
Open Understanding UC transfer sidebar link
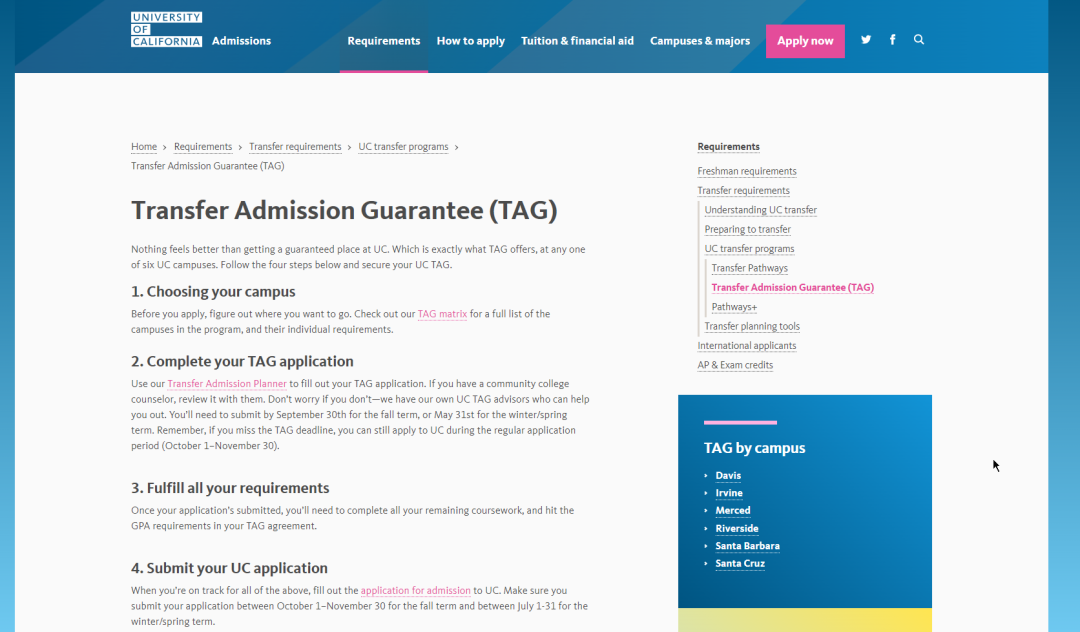[760, 210]
